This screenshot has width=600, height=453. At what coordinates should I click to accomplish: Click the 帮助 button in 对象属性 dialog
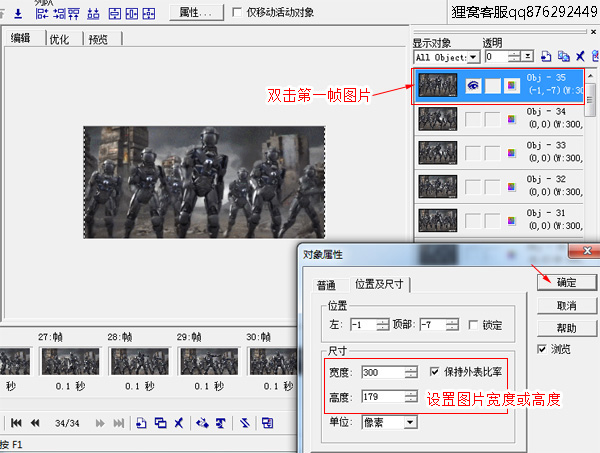pos(567,328)
